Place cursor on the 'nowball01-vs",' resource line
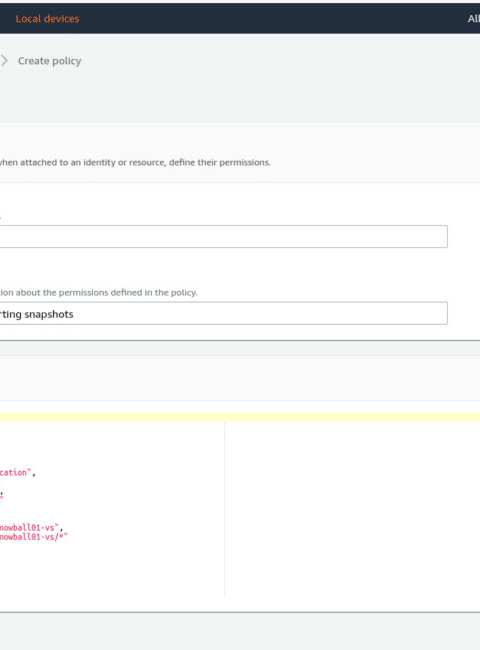 tap(32, 528)
